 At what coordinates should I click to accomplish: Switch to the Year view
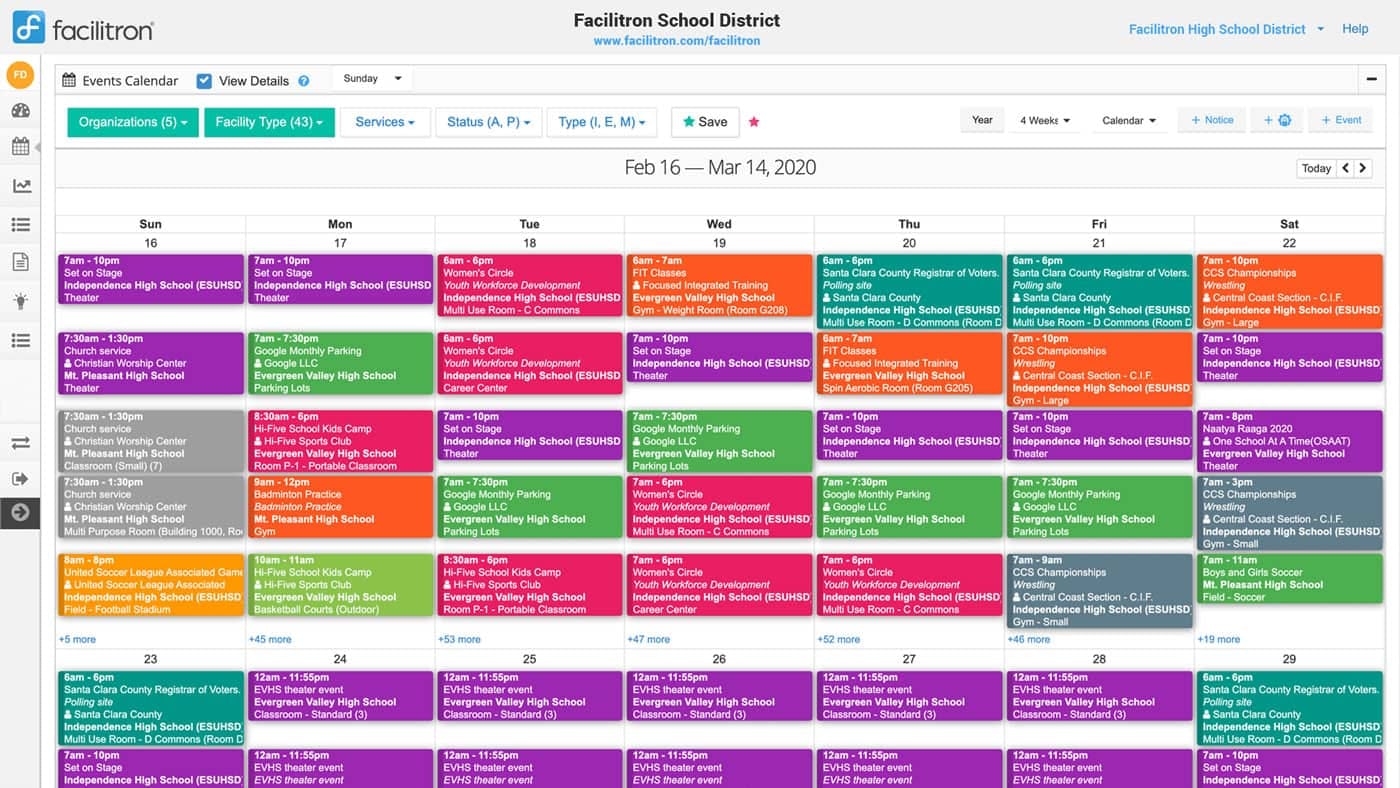[981, 119]
